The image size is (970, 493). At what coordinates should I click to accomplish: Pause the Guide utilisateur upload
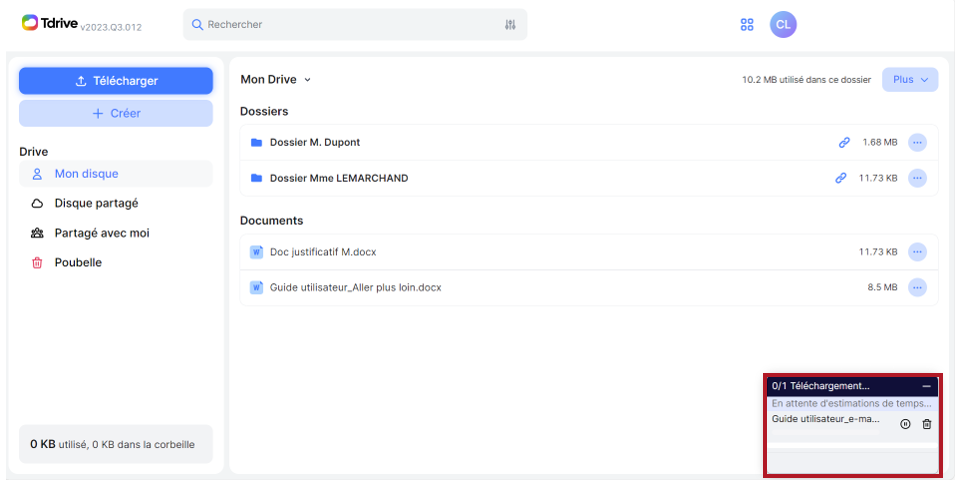pyautogui.click(x=905, y=424)
